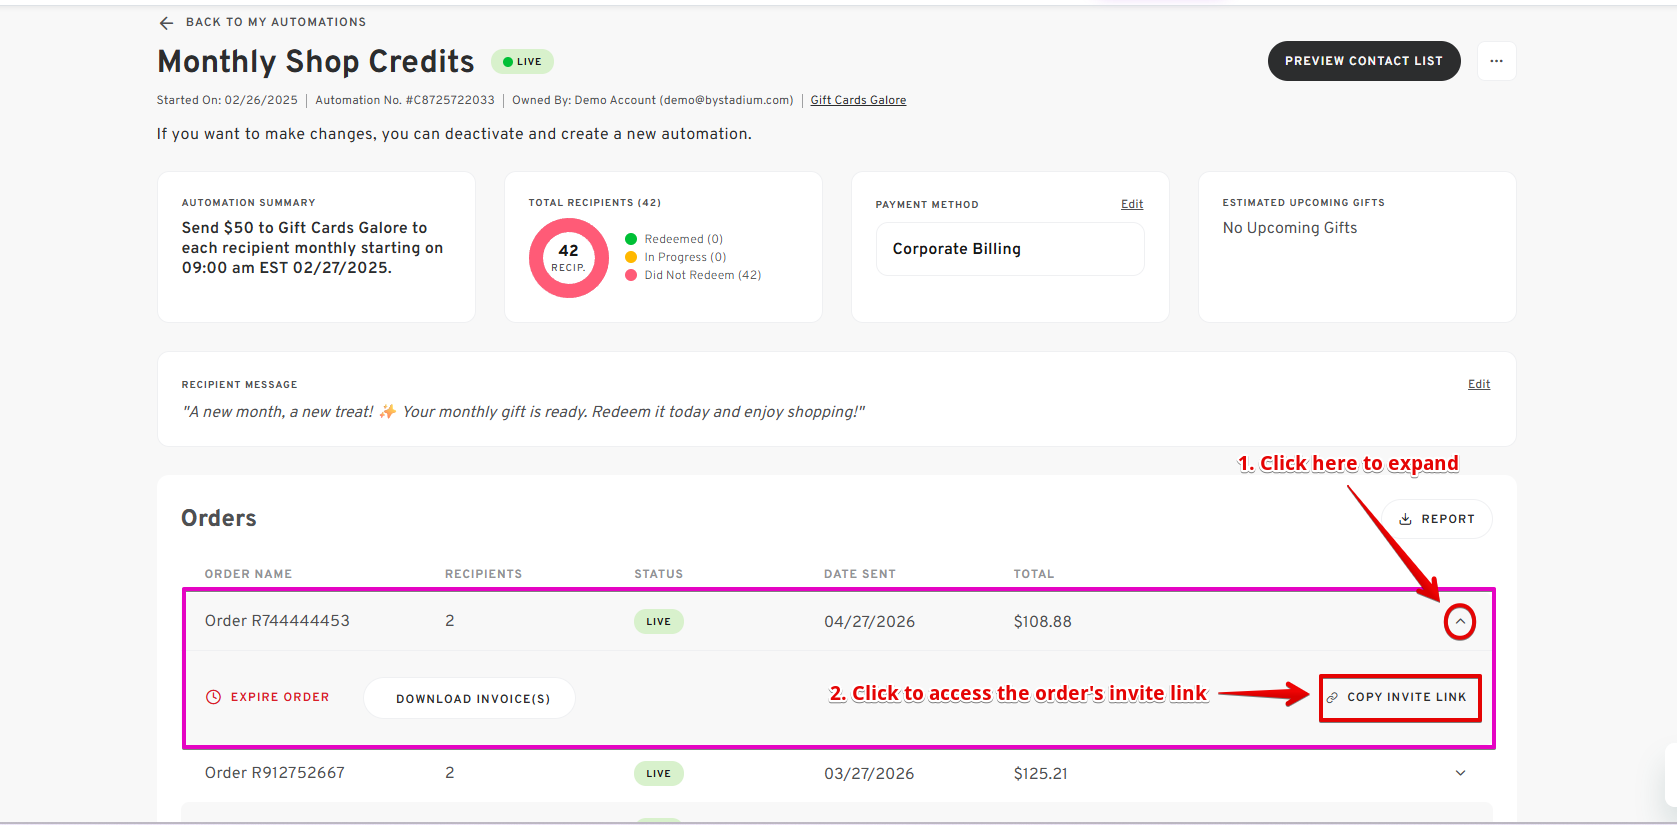Click the red Did Not Redeem legend dot
This screenshot has height=825, width=1677.
[631, 275]
